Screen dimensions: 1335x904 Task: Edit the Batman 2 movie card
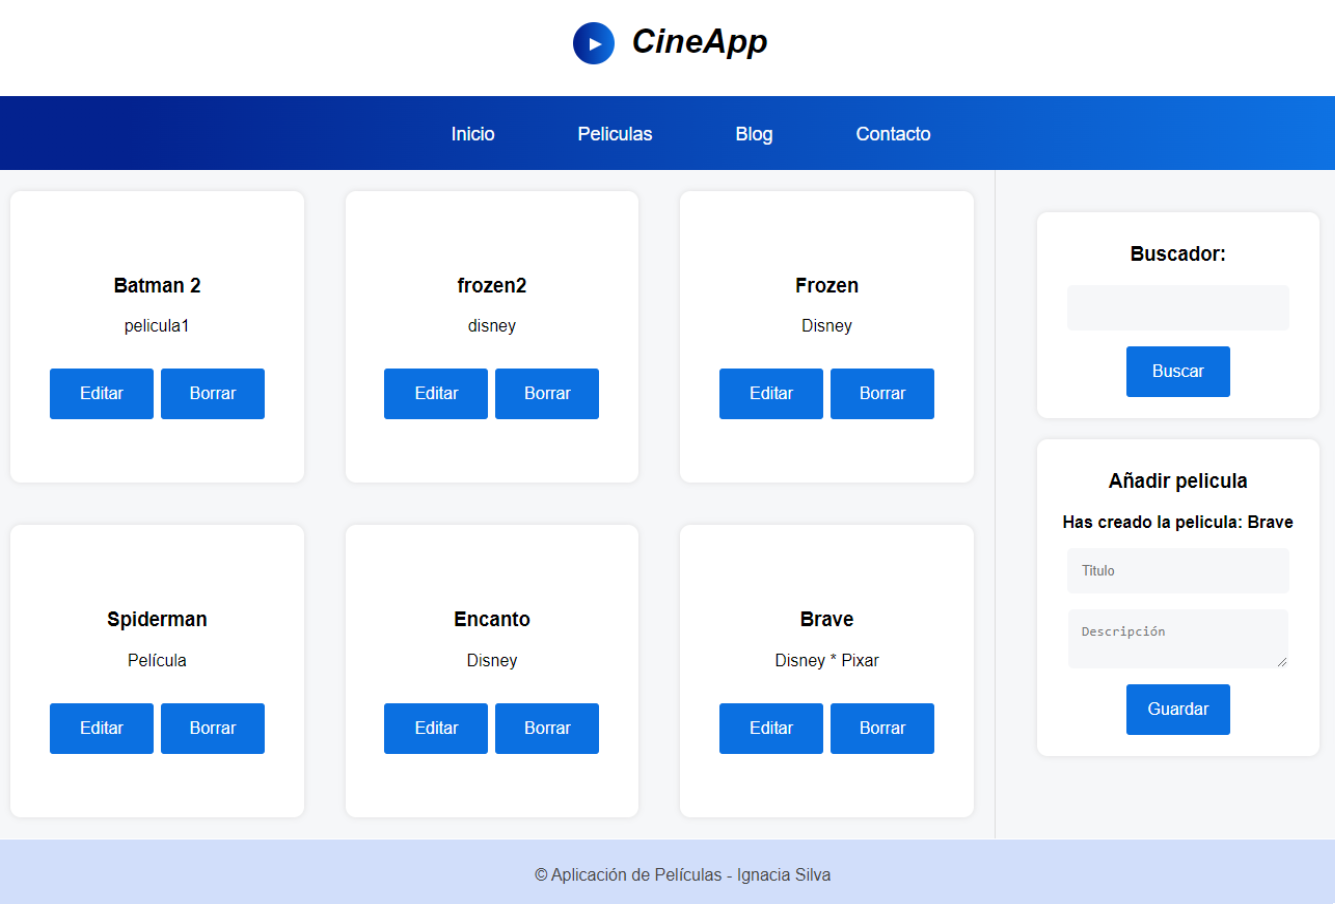pyautogui.click(x=102, y=393)
